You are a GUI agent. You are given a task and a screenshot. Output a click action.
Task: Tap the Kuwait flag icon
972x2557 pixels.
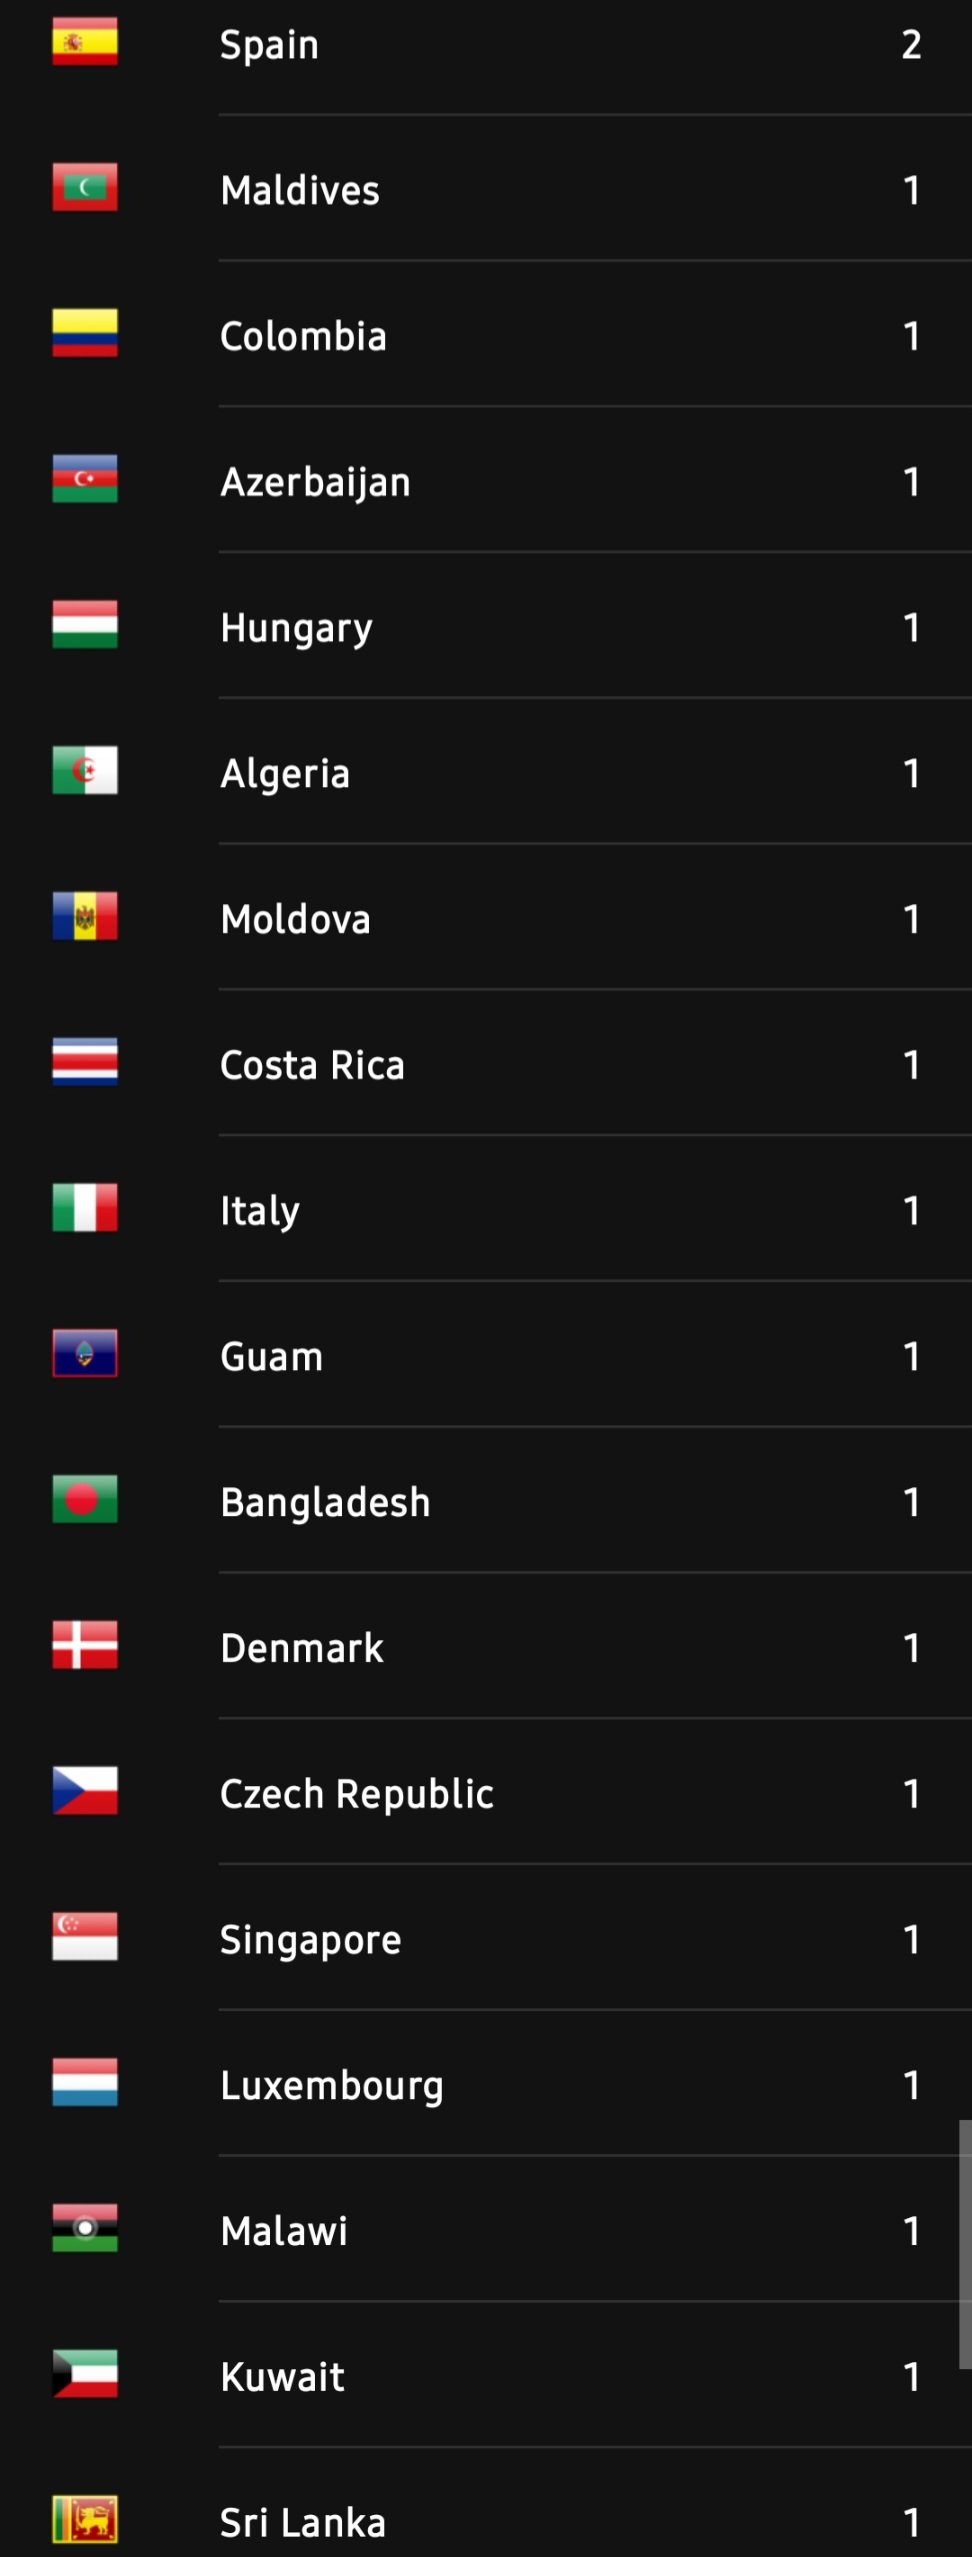click(x=85, y=2375)
